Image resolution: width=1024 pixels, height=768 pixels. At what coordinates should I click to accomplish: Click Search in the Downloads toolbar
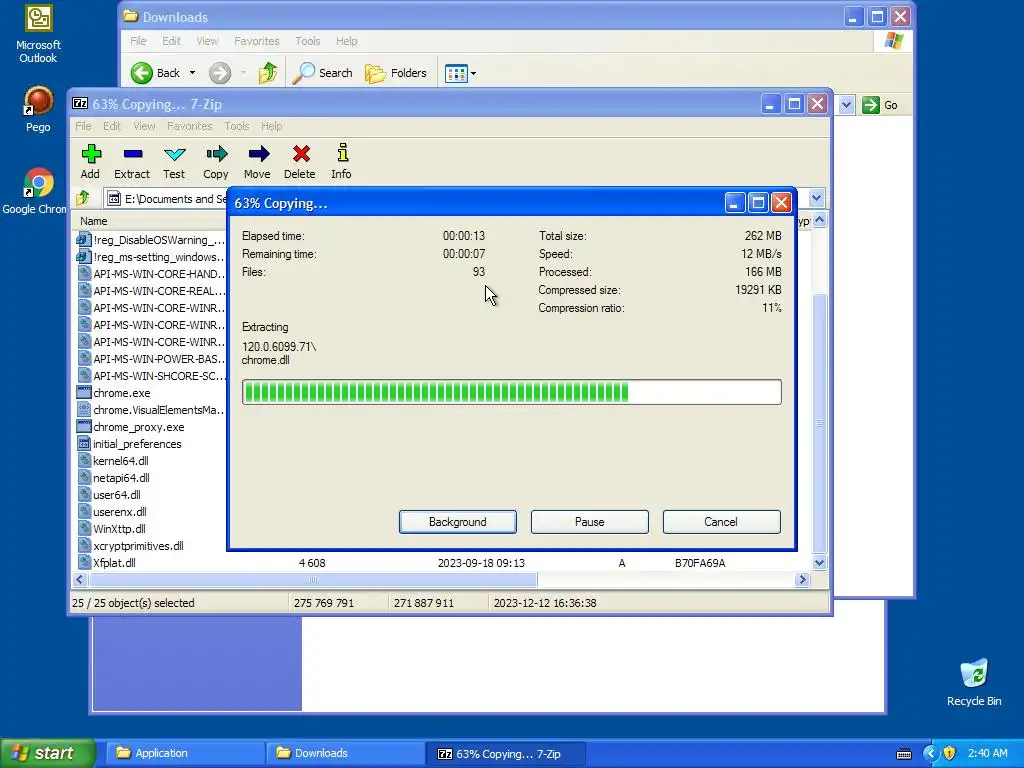(x=322, y=73)
